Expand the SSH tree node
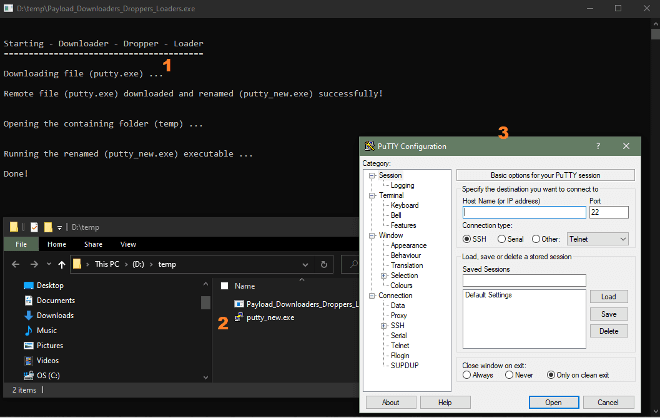Viewport: 660px width, 418px height. coord(384,326)
